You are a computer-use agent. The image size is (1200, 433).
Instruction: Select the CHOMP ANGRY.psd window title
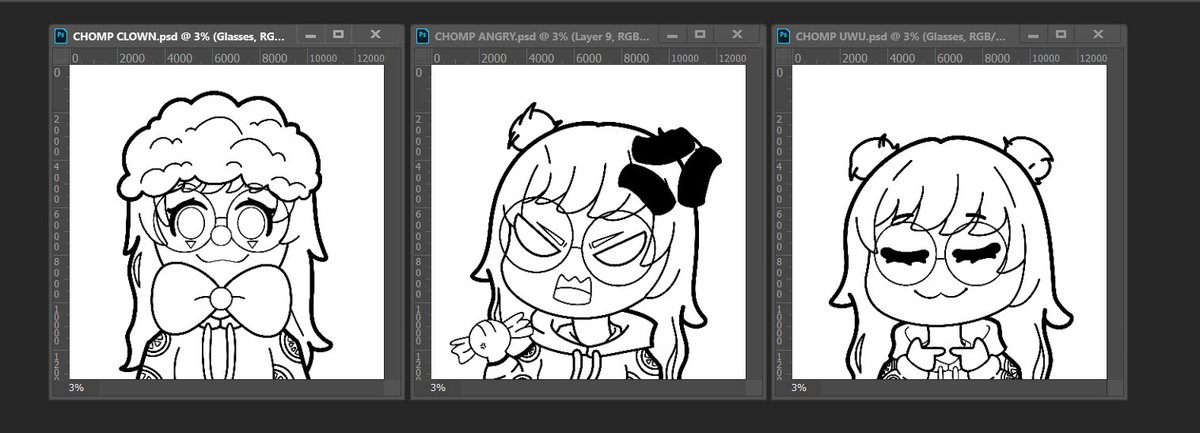tap(543, 35)
